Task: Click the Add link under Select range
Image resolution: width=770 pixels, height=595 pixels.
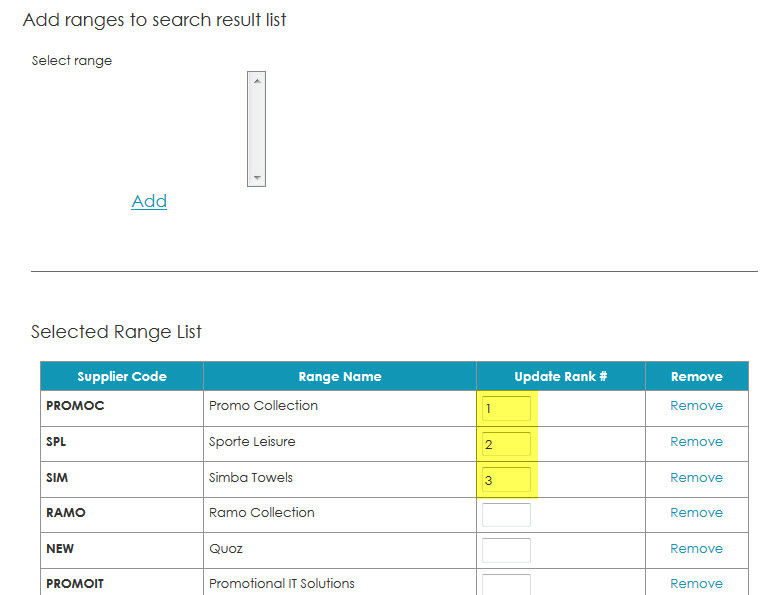Action: [149, 201]
